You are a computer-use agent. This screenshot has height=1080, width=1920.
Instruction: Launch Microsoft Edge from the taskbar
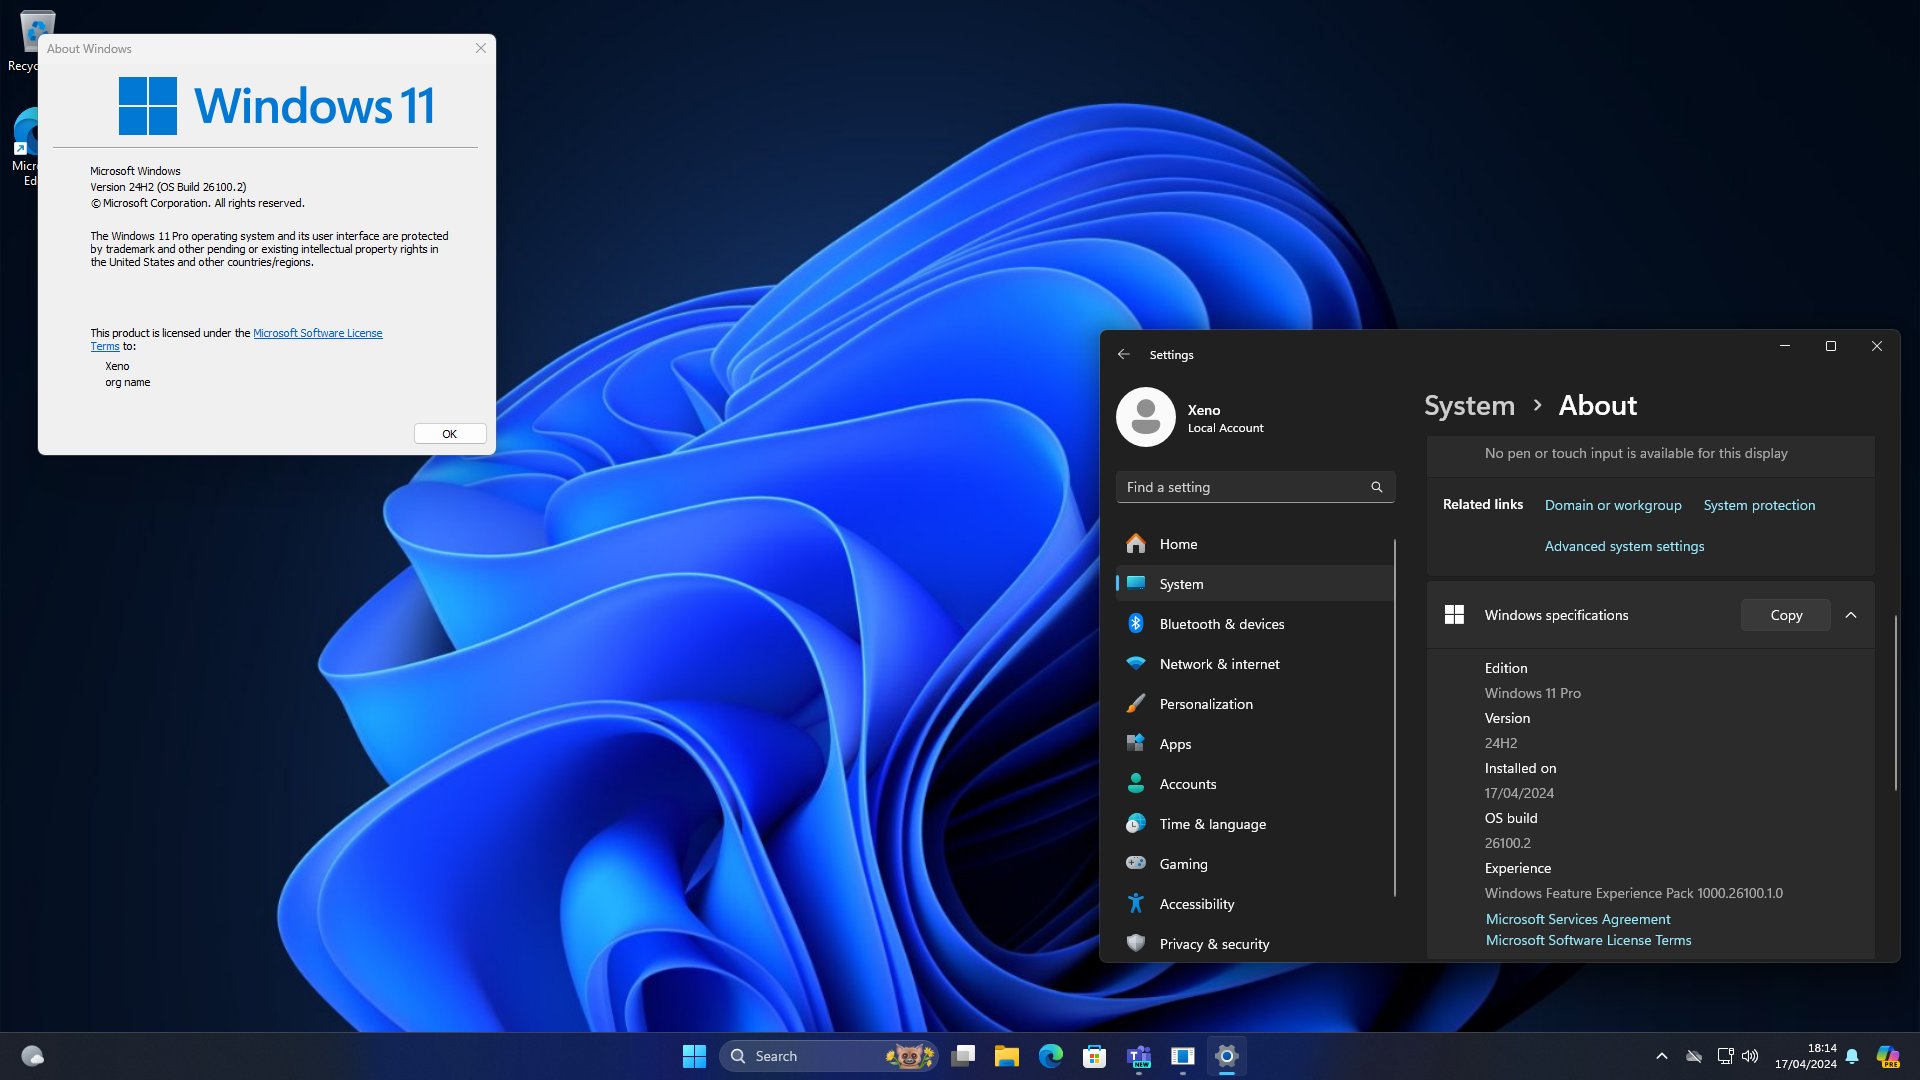[1050, 1056]
